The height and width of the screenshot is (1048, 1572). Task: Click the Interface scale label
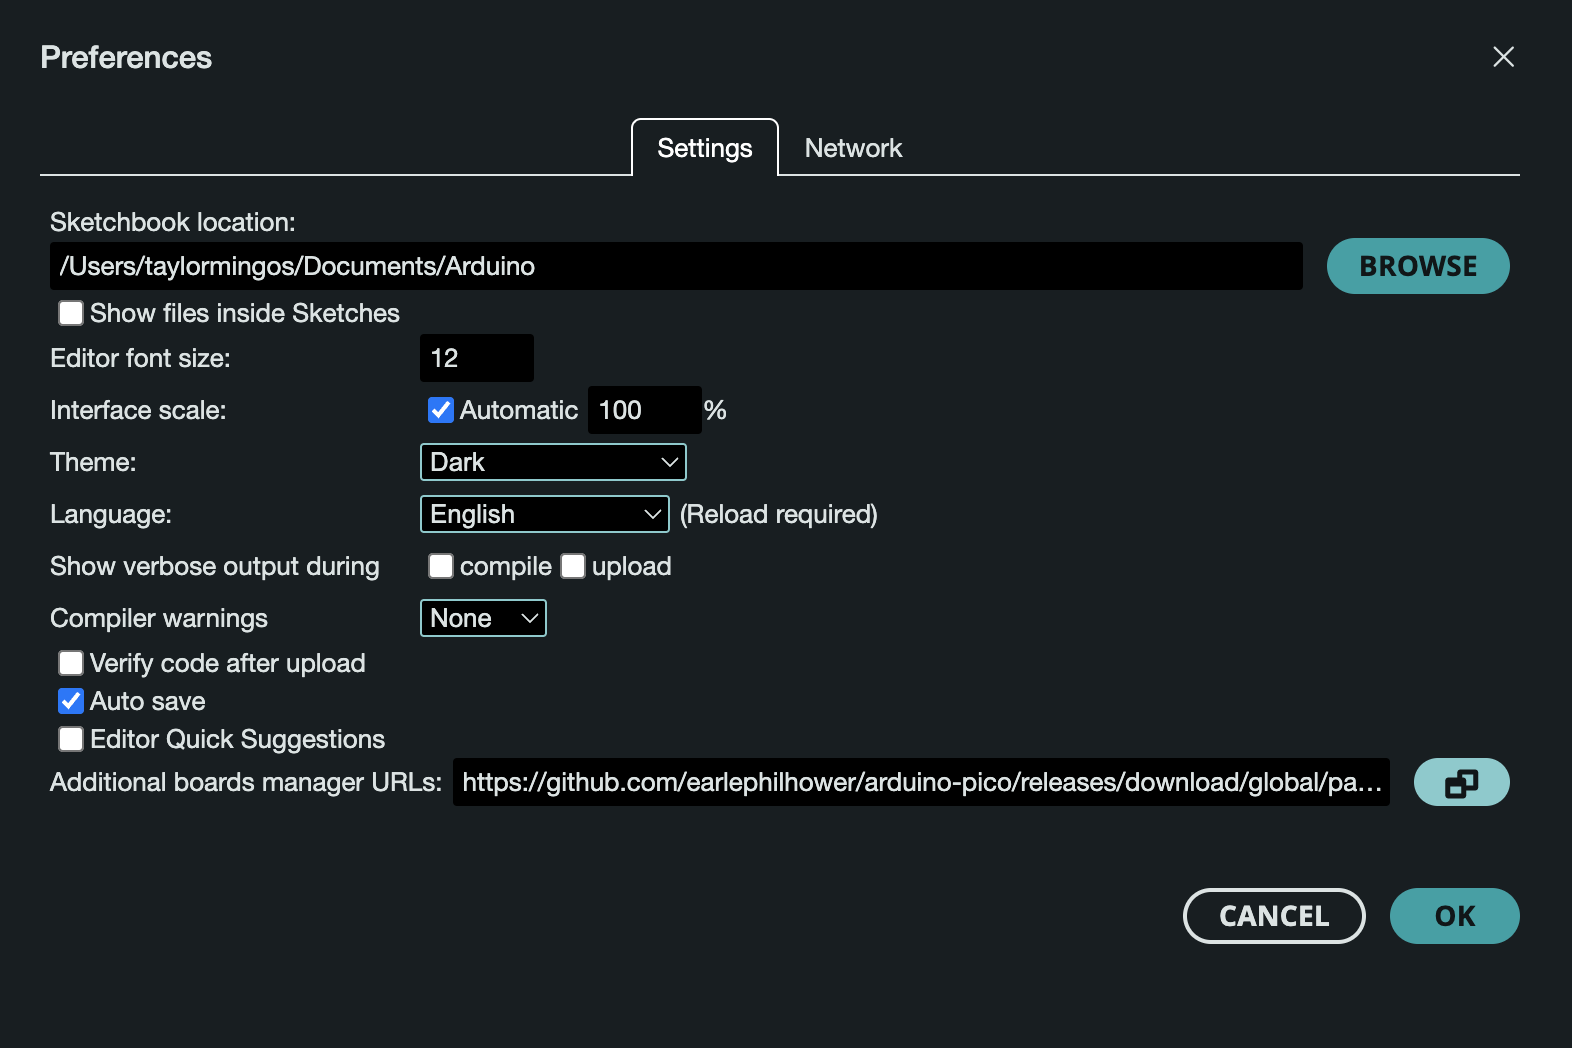tap(138, 410)
